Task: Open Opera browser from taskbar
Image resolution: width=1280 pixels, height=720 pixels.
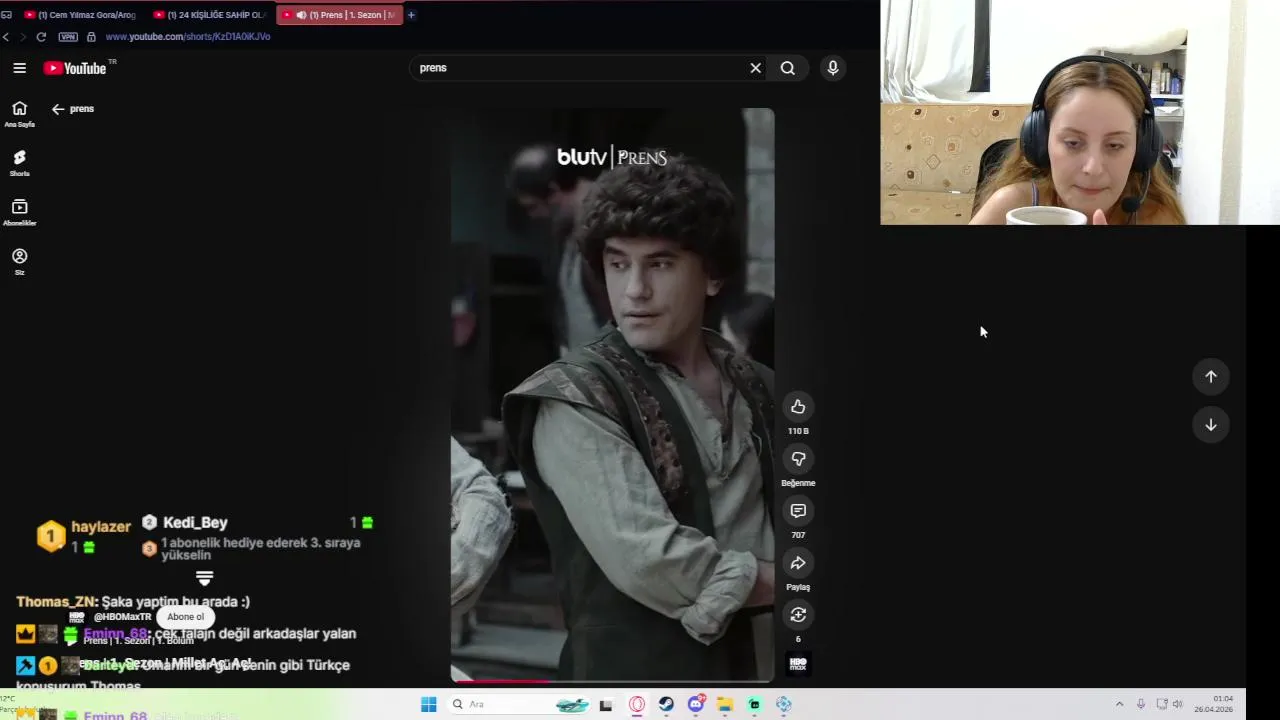Action: point(637,705)
